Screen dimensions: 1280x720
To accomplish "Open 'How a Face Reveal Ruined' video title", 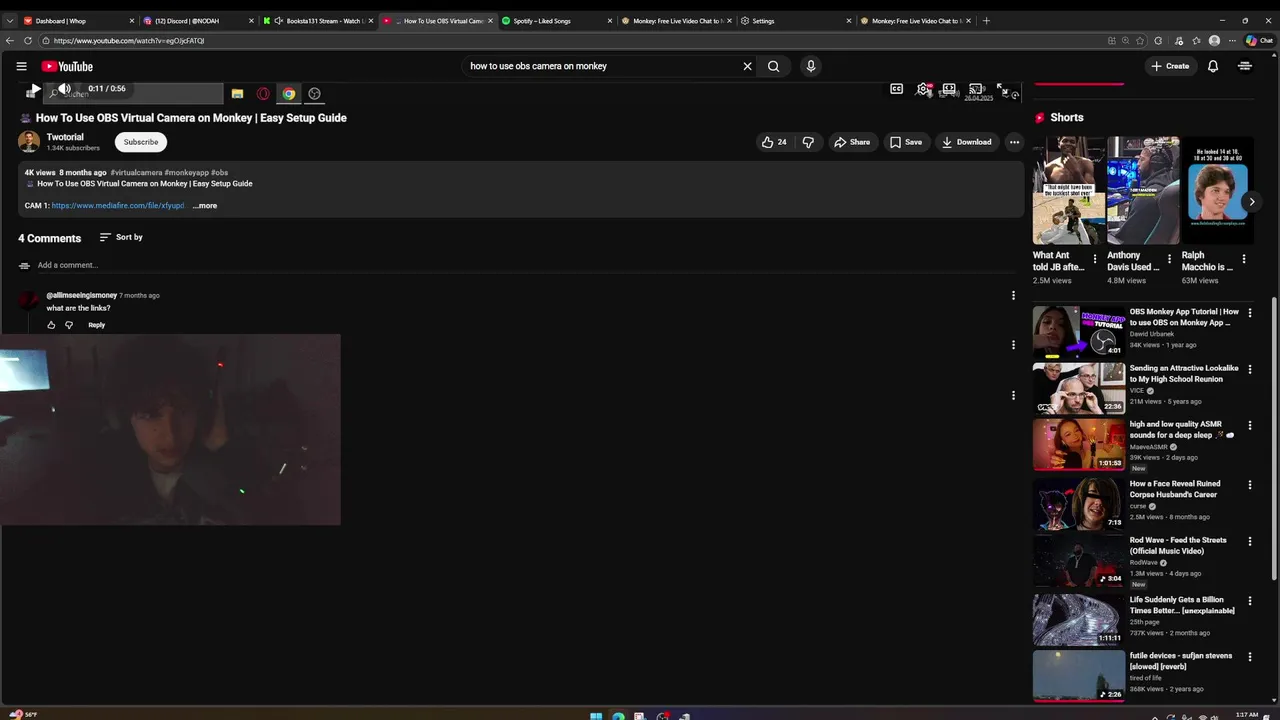I will pos(1175,489).
